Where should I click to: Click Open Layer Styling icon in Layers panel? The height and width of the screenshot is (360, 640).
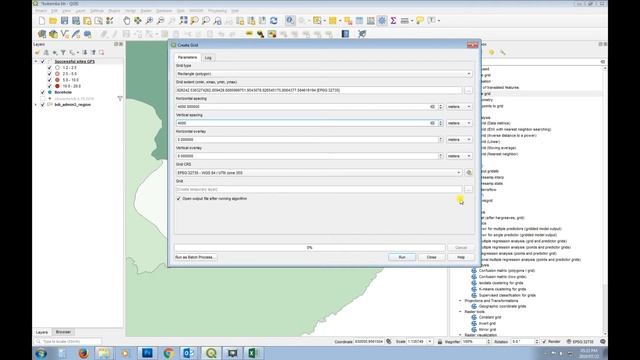pyautogui.click(x=38, y=52)
